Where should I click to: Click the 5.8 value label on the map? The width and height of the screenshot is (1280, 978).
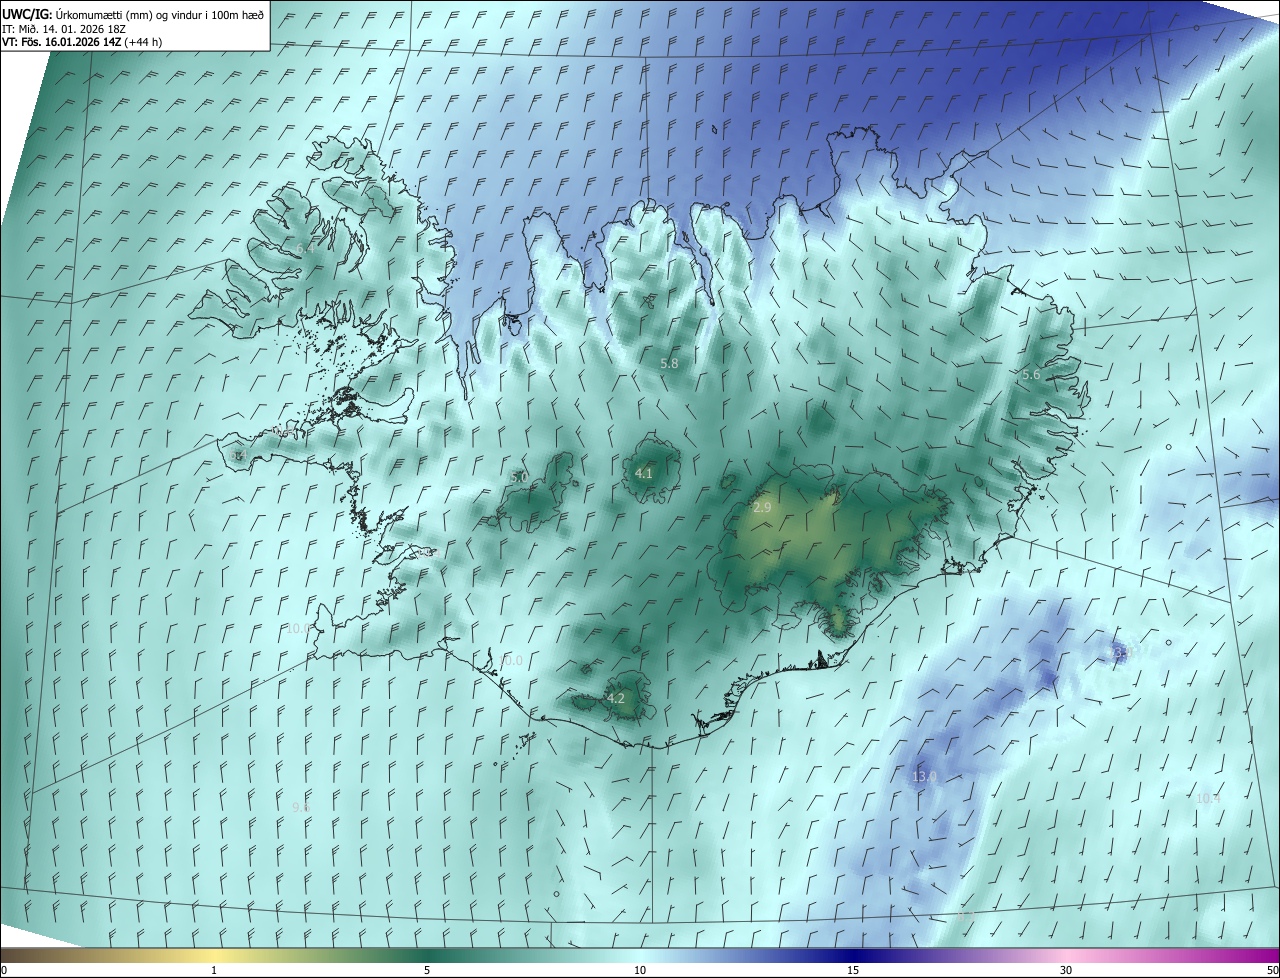[x=669, y=364]
